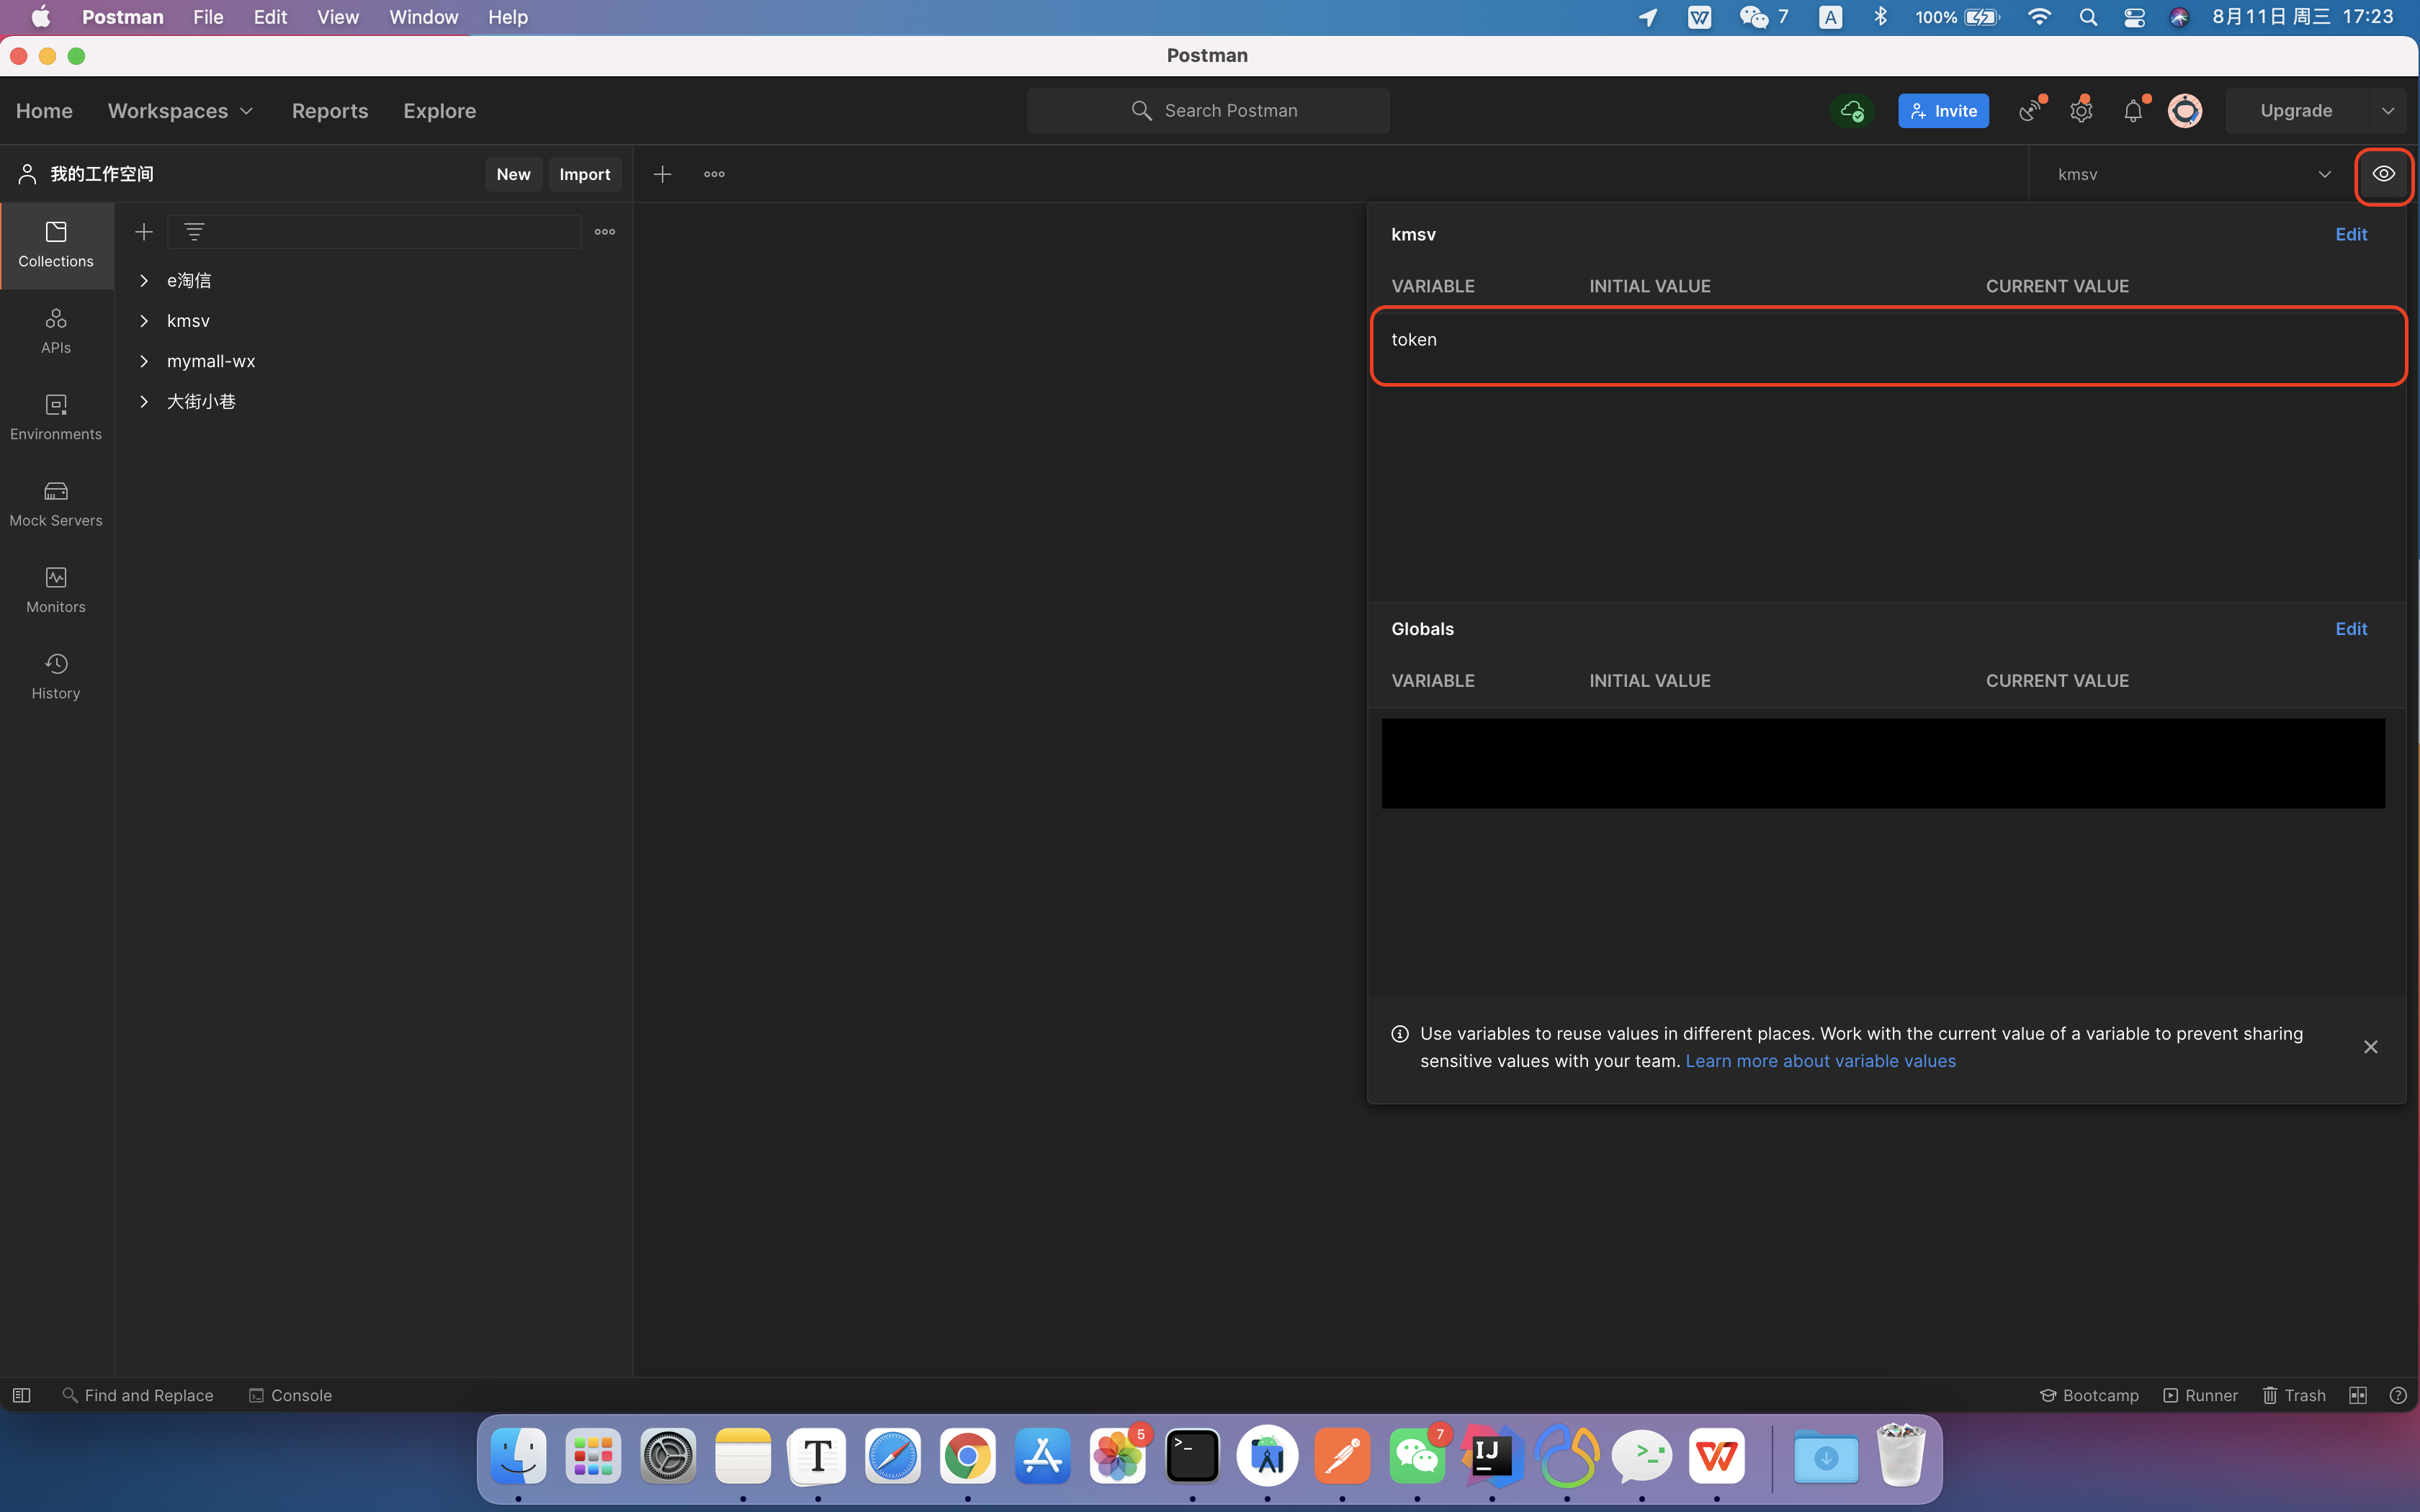Click the notifications bell icon
The height and width of the screenshot is (1512, 2420).
point(2132,111)
